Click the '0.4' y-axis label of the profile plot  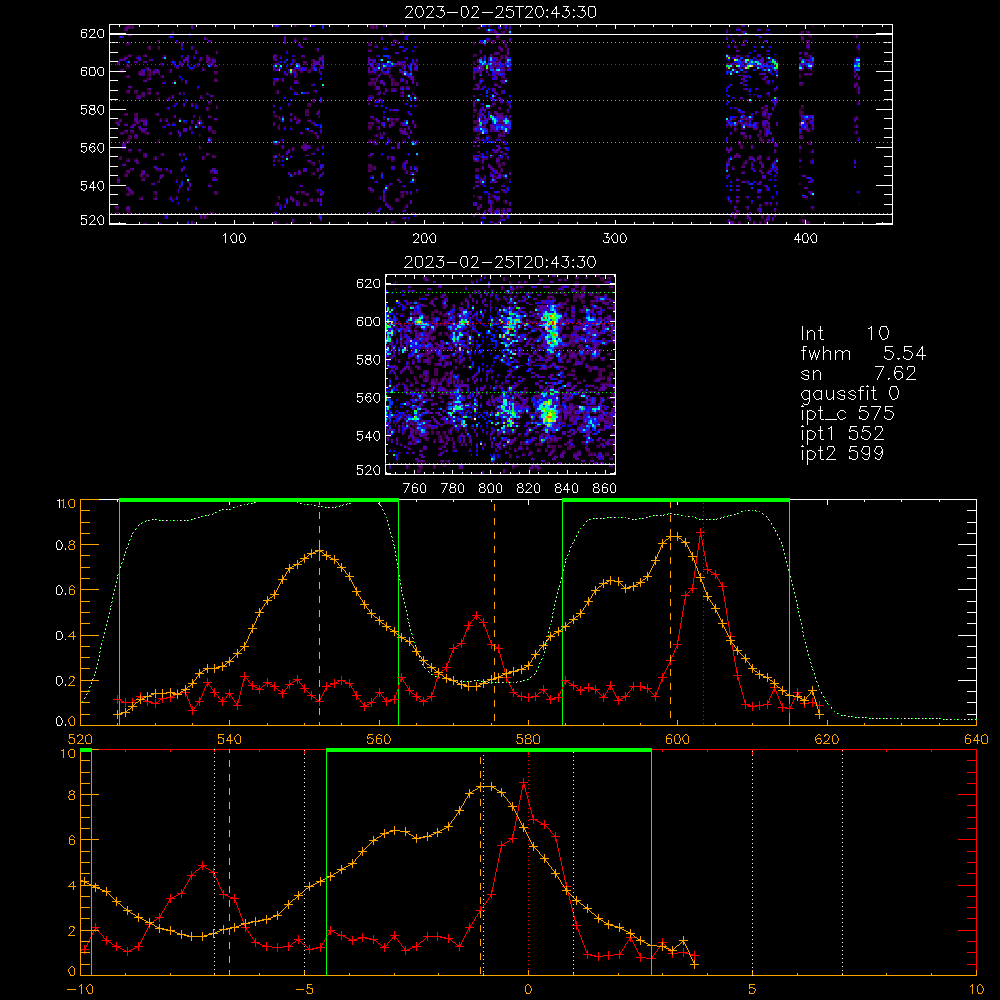(x=65, y=636)
